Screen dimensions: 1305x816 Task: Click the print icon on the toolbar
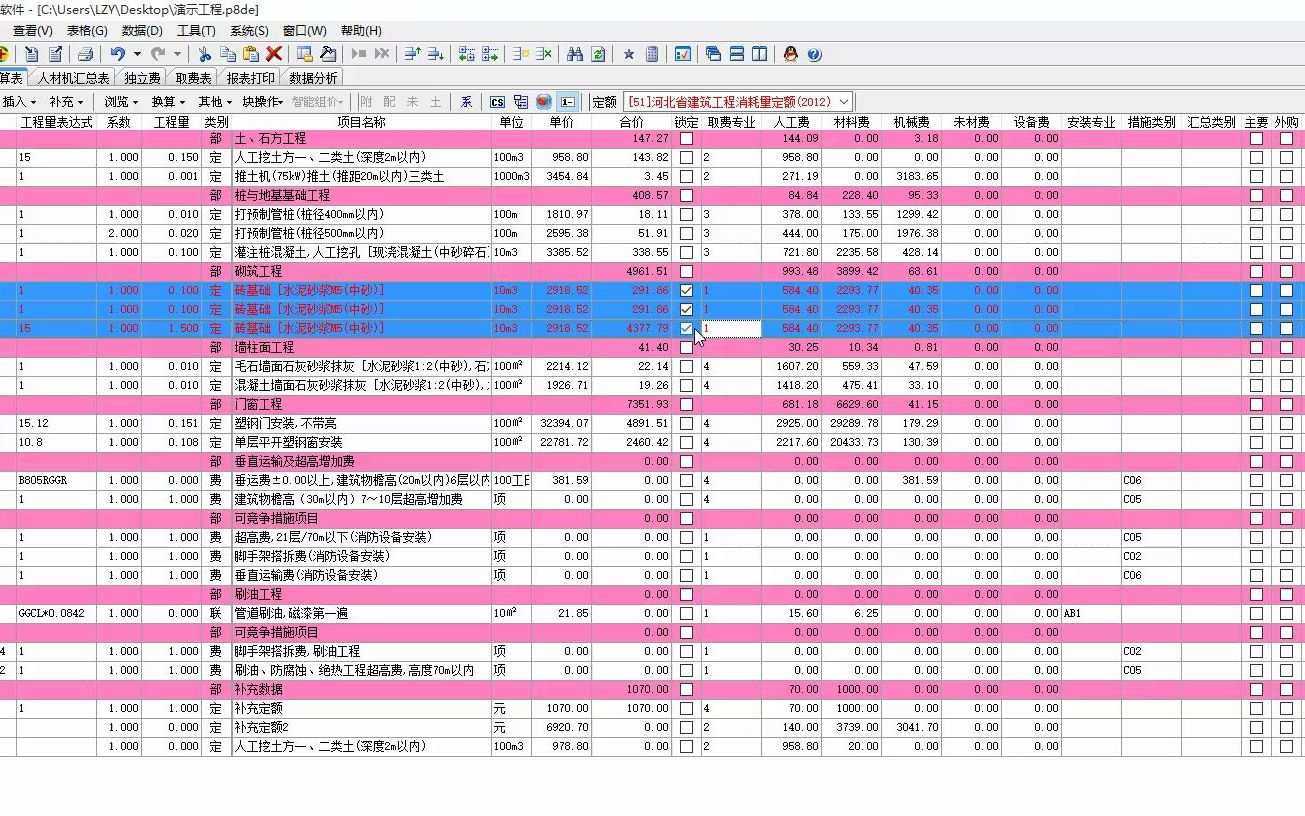point(86,54)
